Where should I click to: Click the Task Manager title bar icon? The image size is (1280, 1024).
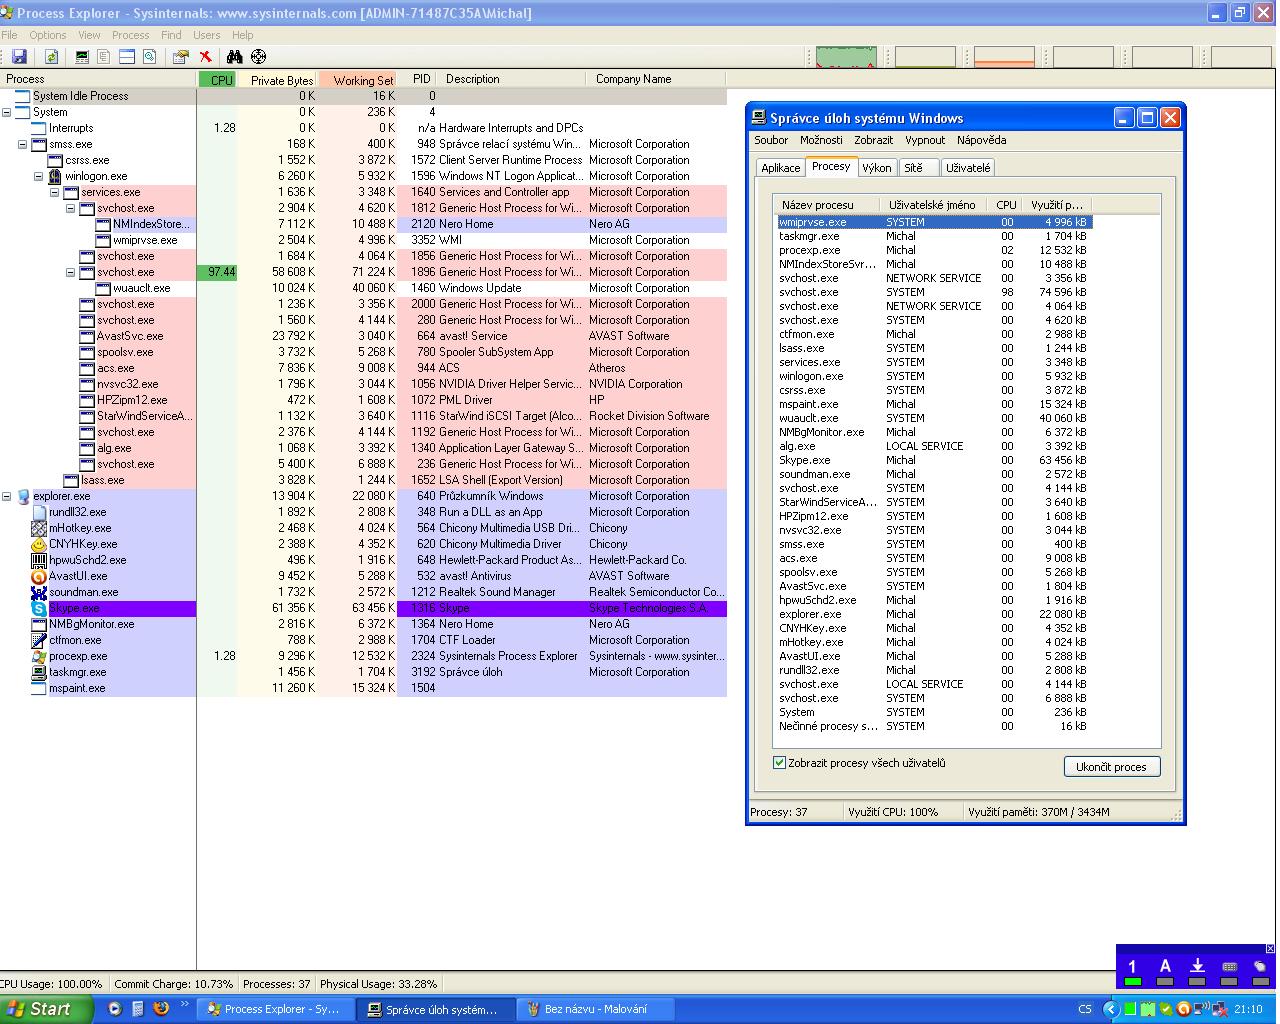759,118
